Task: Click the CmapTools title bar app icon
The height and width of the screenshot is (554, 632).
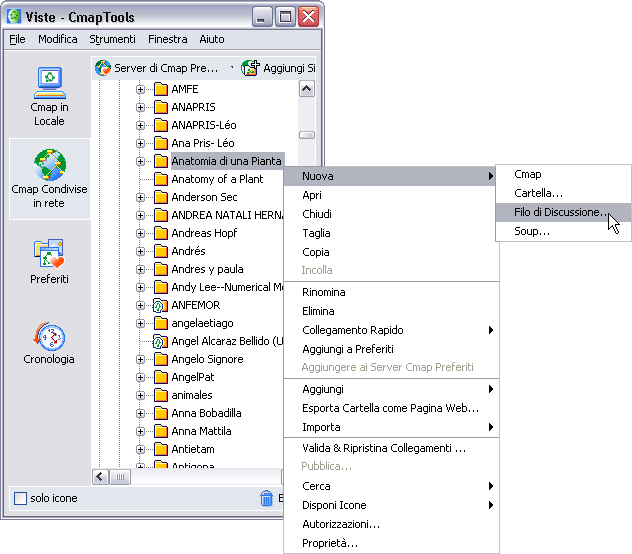Action: click(x=14, y=17)
